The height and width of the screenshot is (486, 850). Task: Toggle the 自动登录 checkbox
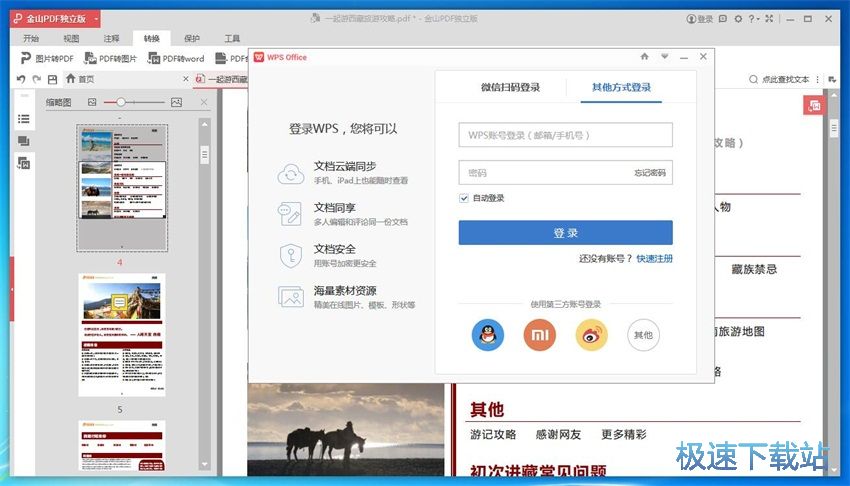coord(464,198)
